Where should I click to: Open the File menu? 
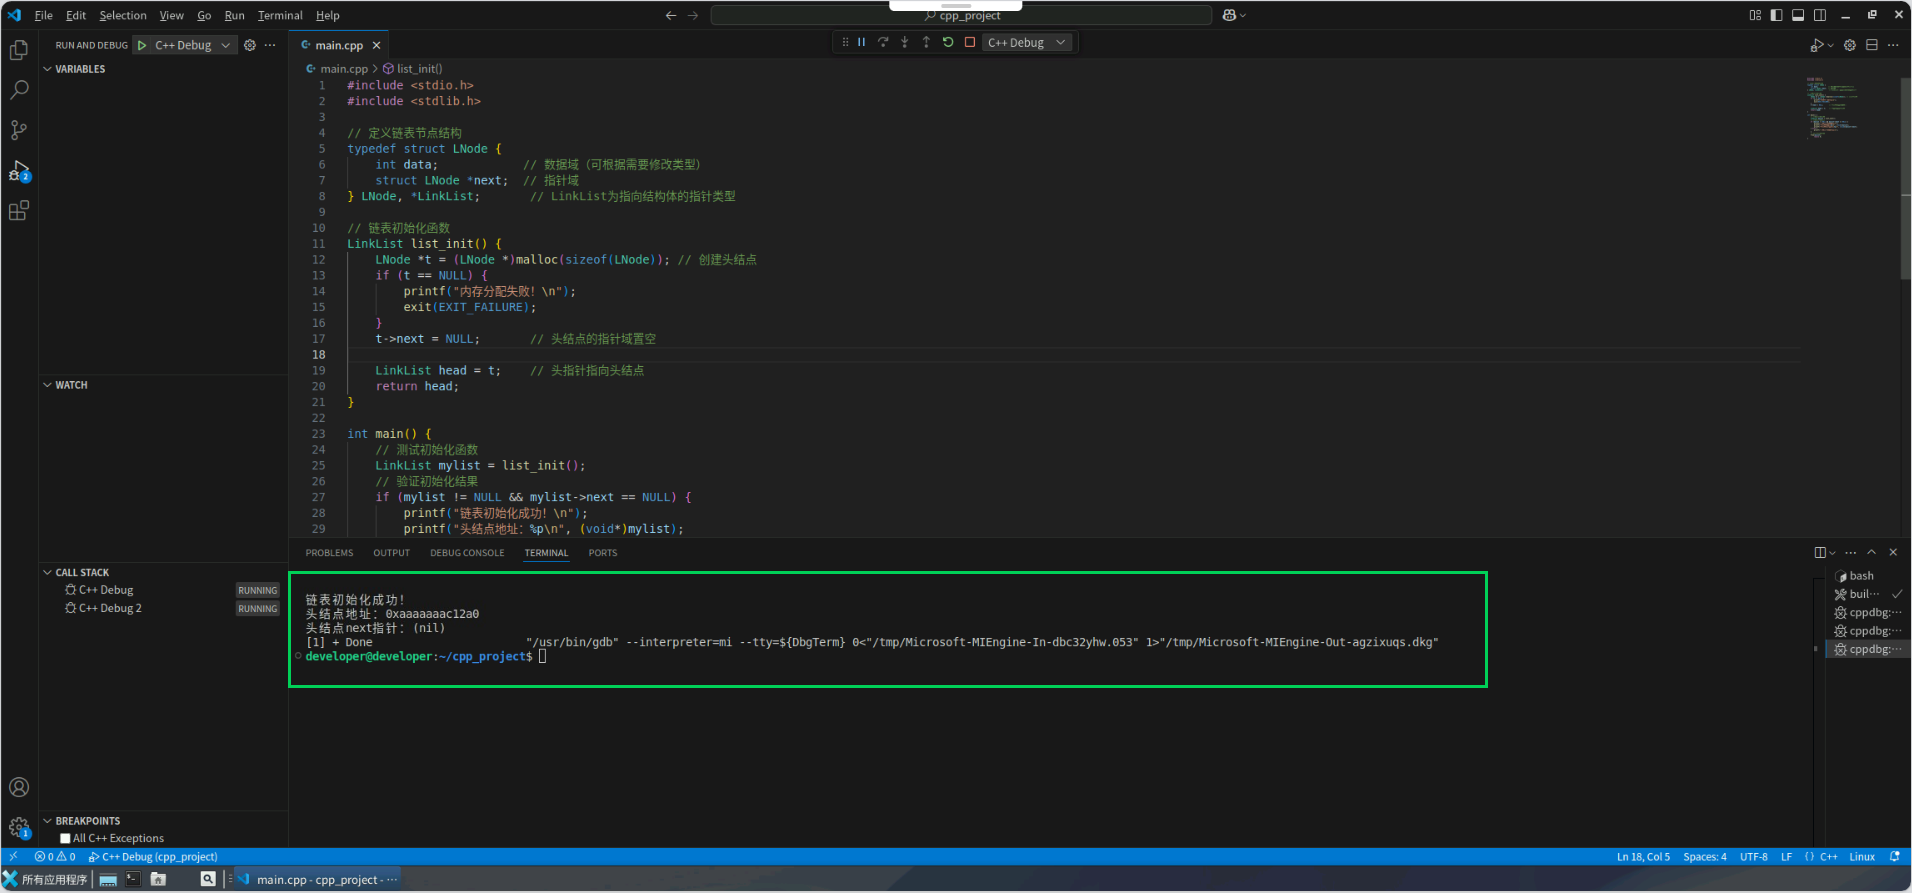point(44,15)
